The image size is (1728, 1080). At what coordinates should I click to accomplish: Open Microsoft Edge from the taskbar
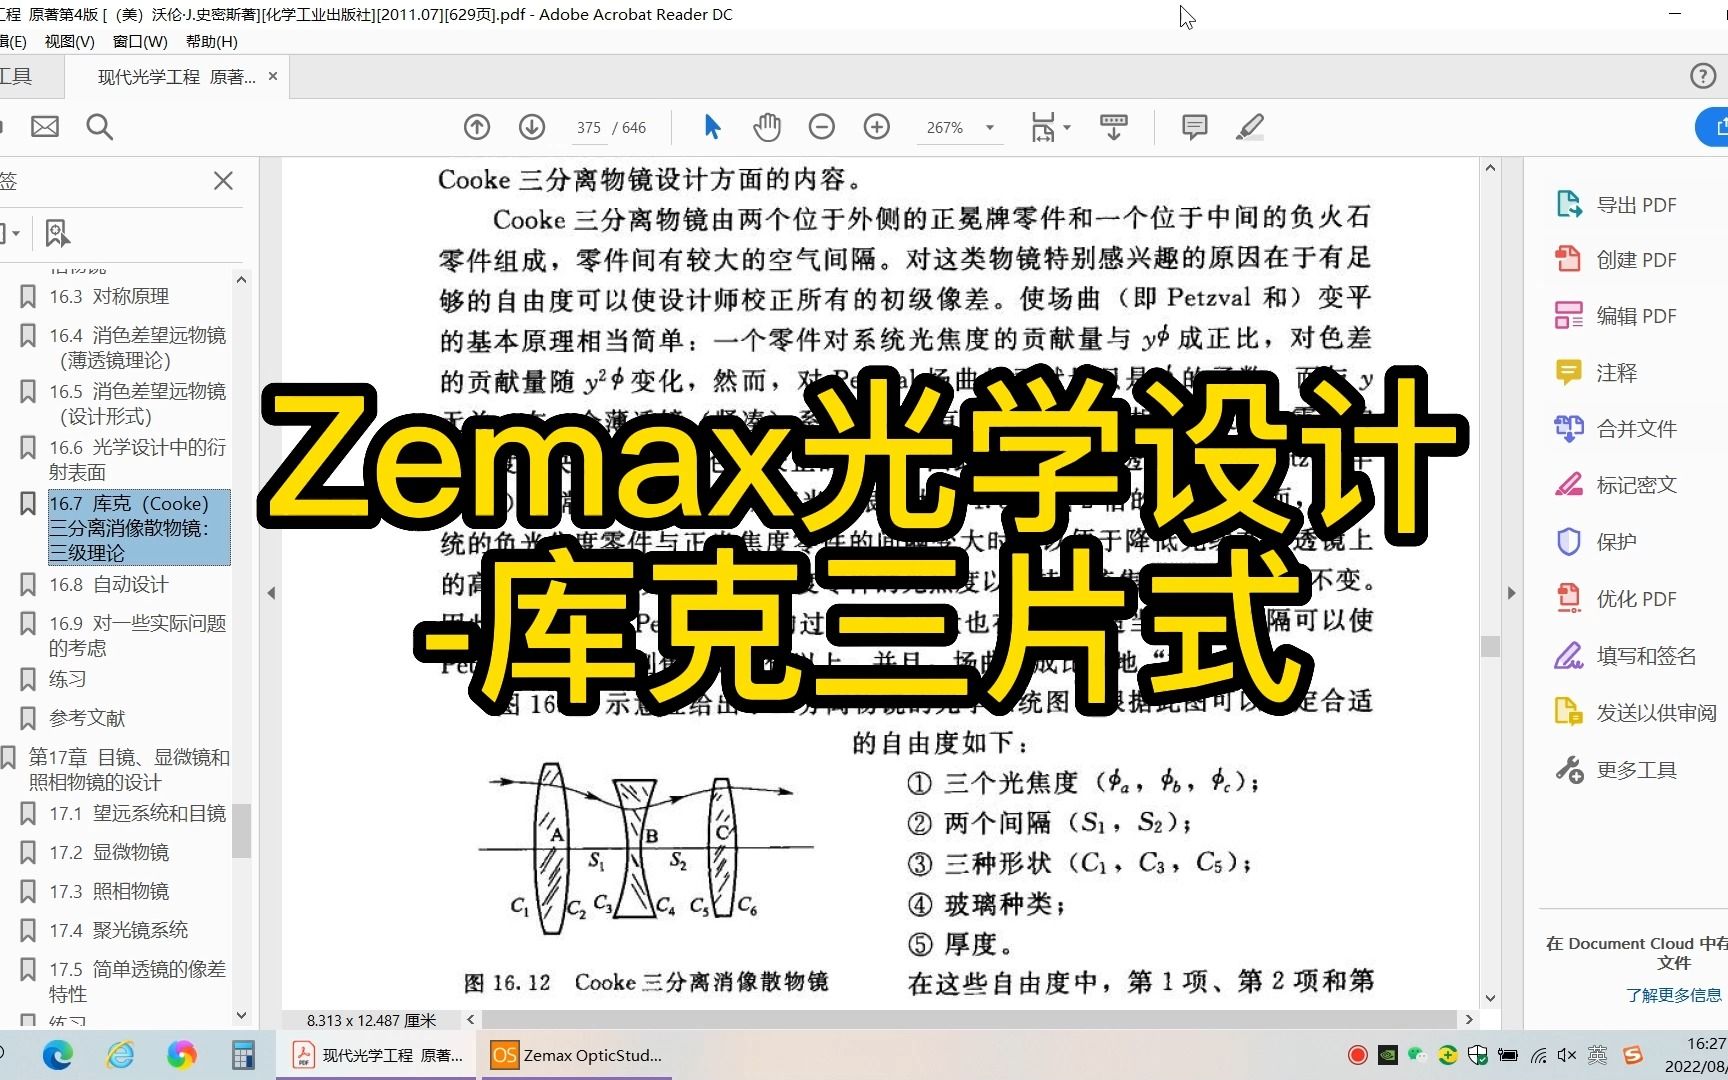(x=58, y=1055)
